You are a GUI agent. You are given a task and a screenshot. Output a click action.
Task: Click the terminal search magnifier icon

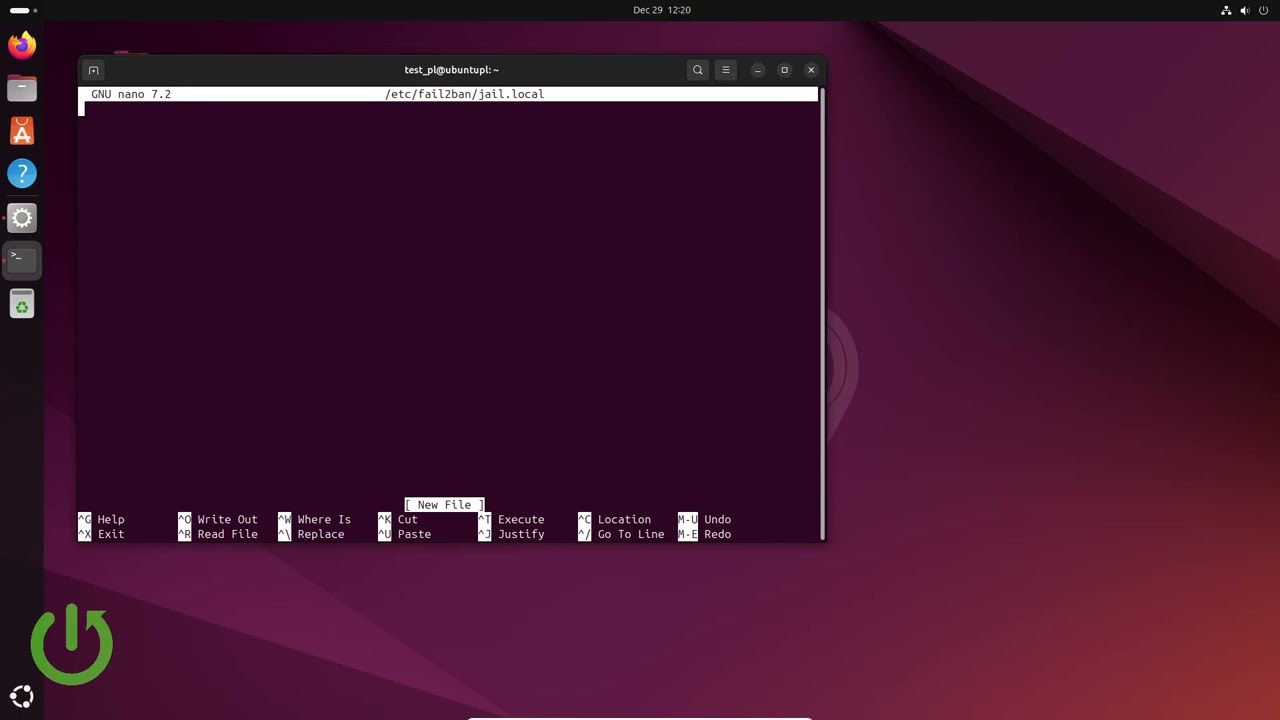[x=698, y=70]
